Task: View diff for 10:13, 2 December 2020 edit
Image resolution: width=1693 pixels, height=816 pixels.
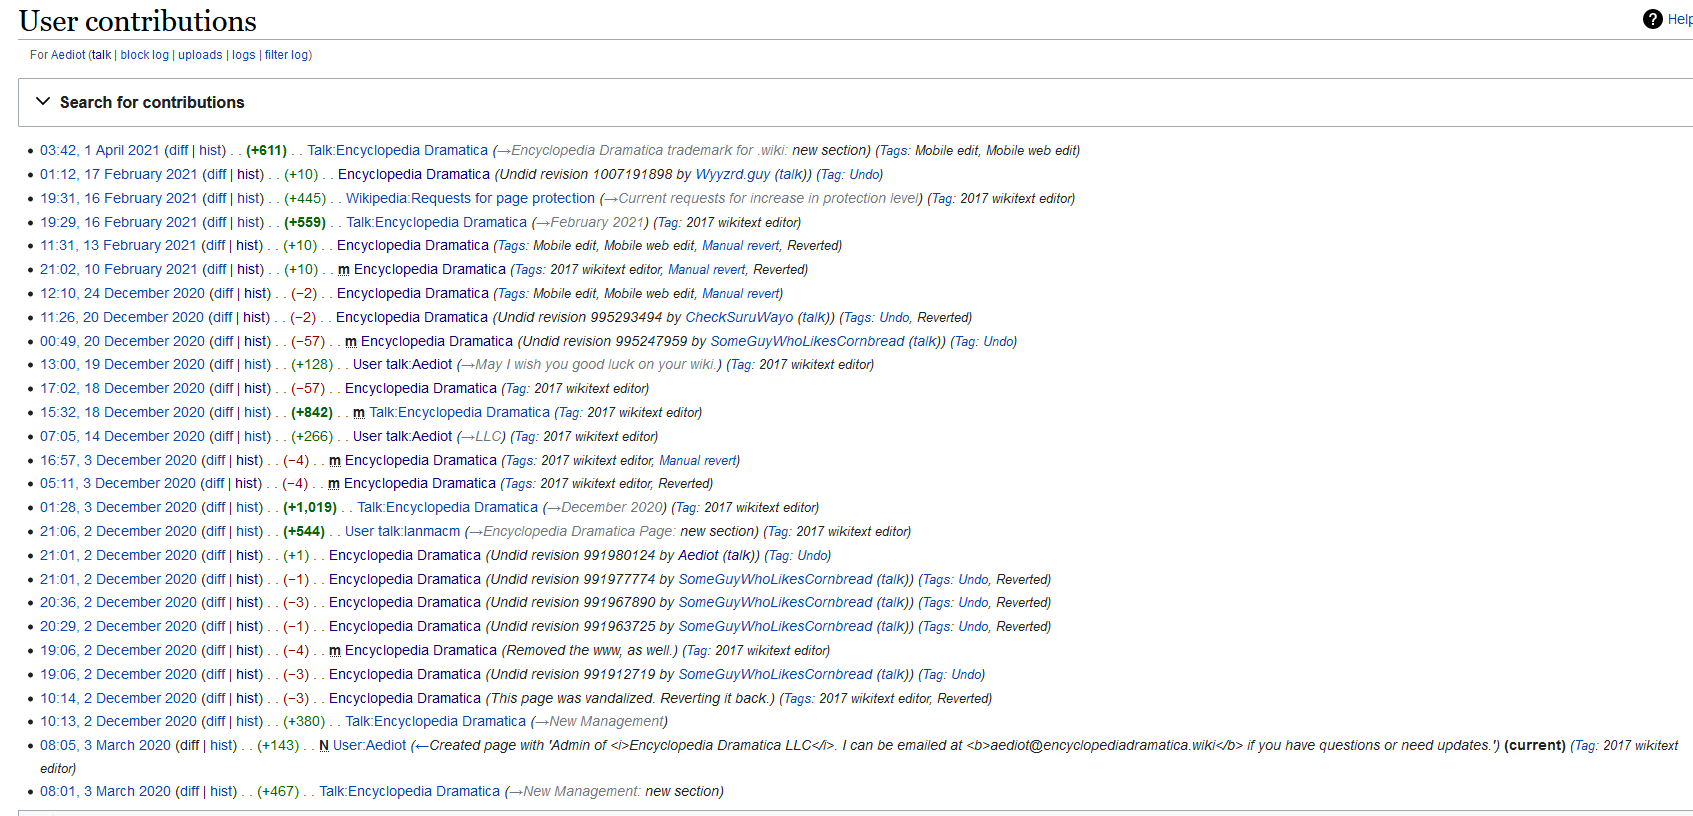Action: pos(214,721)
